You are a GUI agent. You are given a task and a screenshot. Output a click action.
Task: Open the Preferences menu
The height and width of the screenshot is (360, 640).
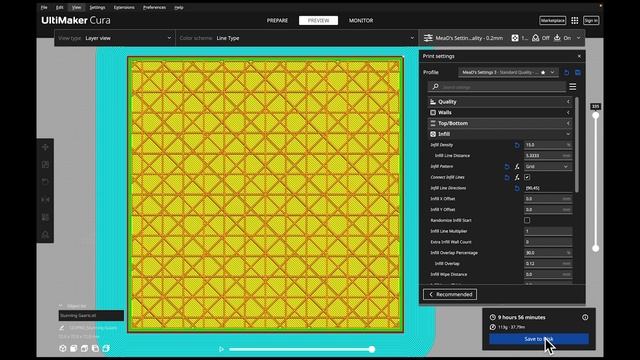pos(154,7)
